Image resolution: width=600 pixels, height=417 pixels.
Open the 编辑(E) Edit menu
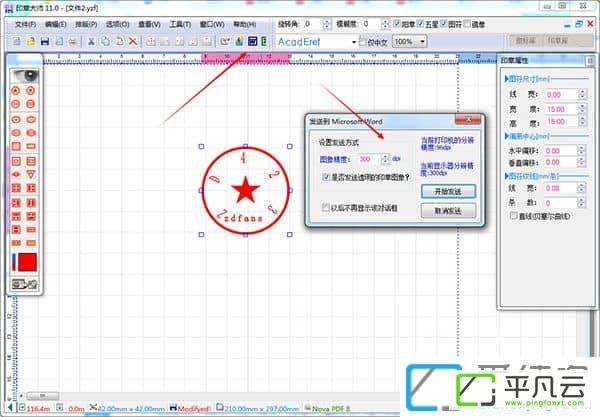pos(56,24)
